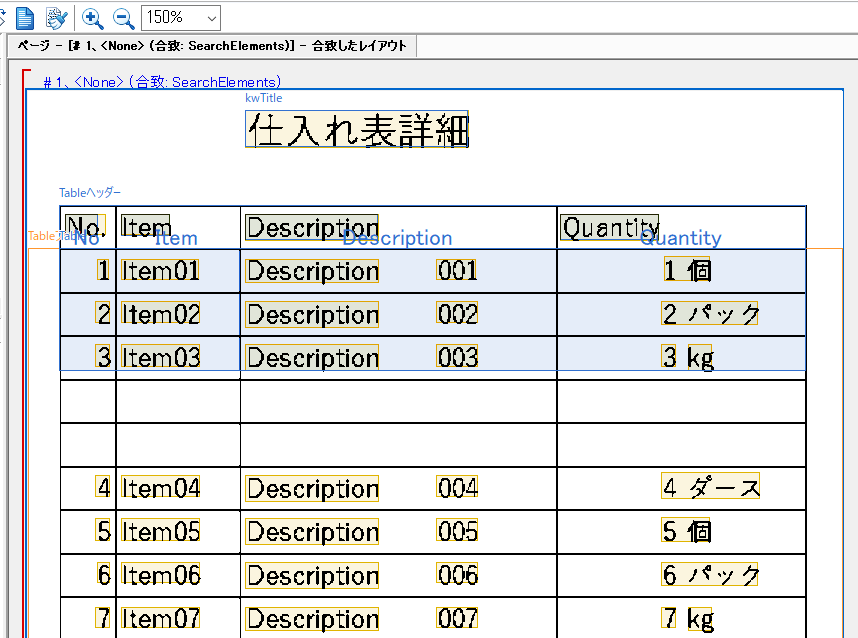
Task: Select the Item07 cell
Action: pos(160,618)
